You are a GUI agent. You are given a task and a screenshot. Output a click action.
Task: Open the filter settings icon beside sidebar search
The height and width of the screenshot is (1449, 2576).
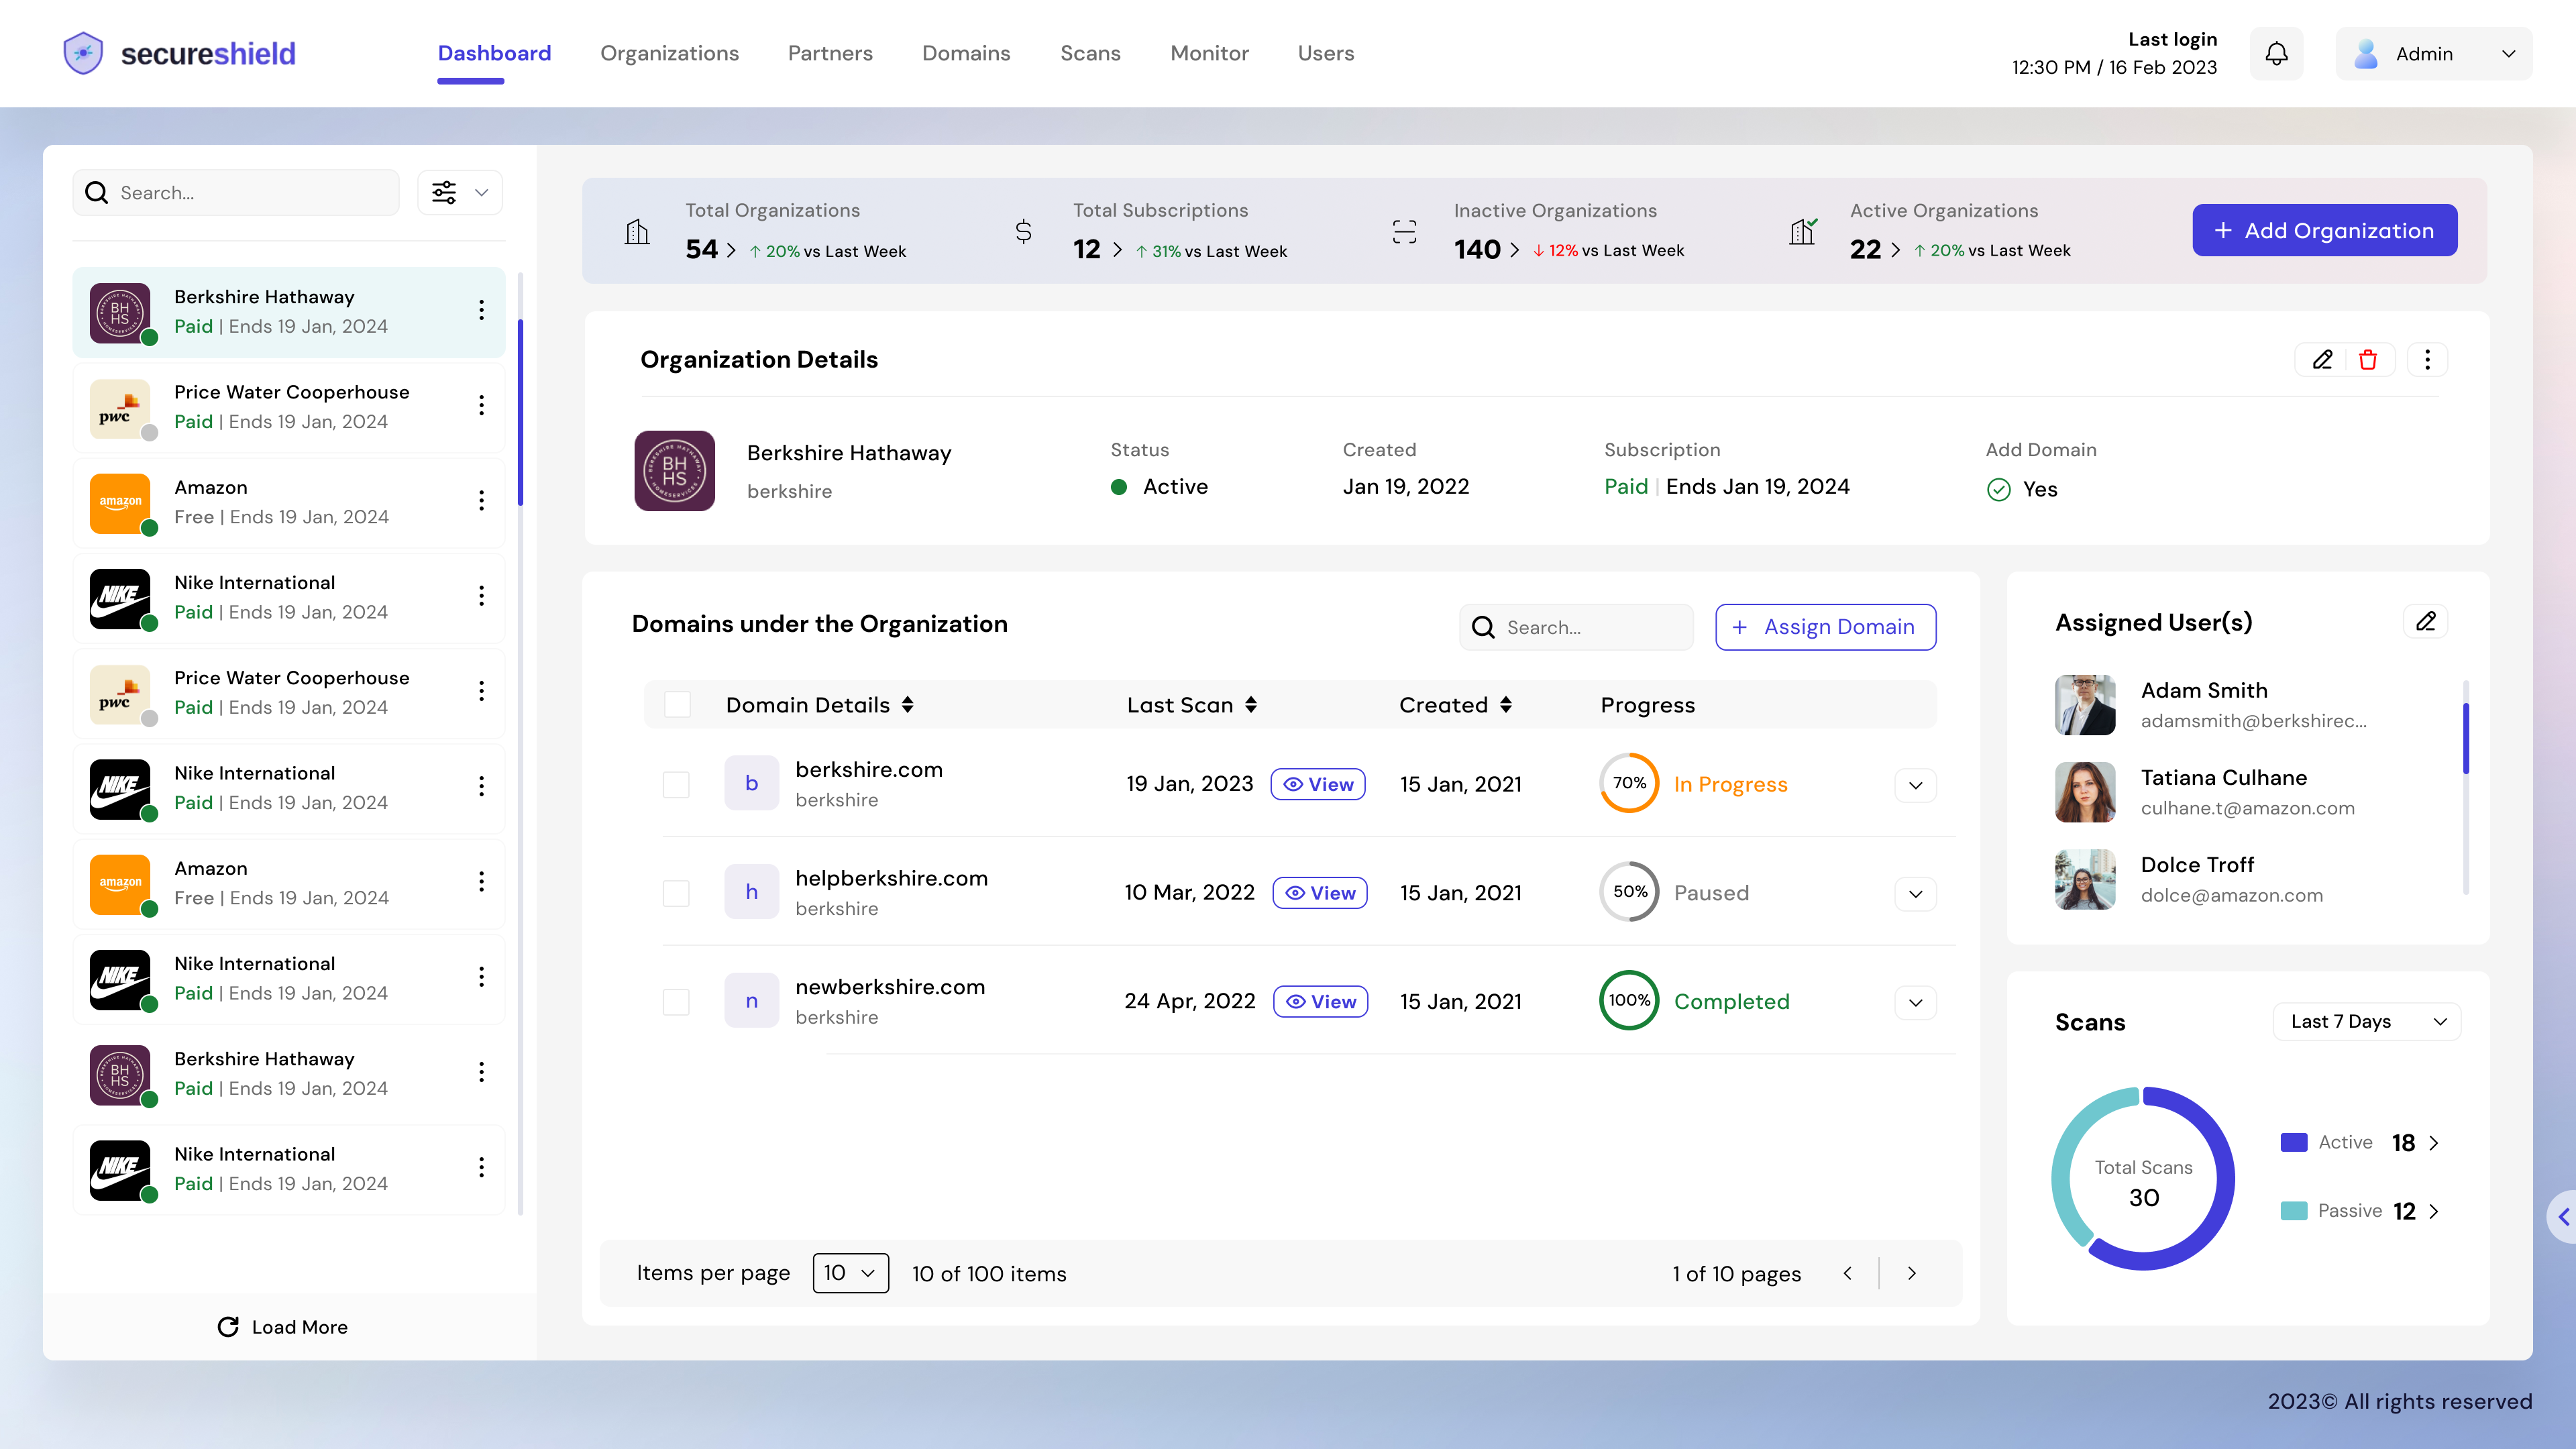click(x=445, y=193)
